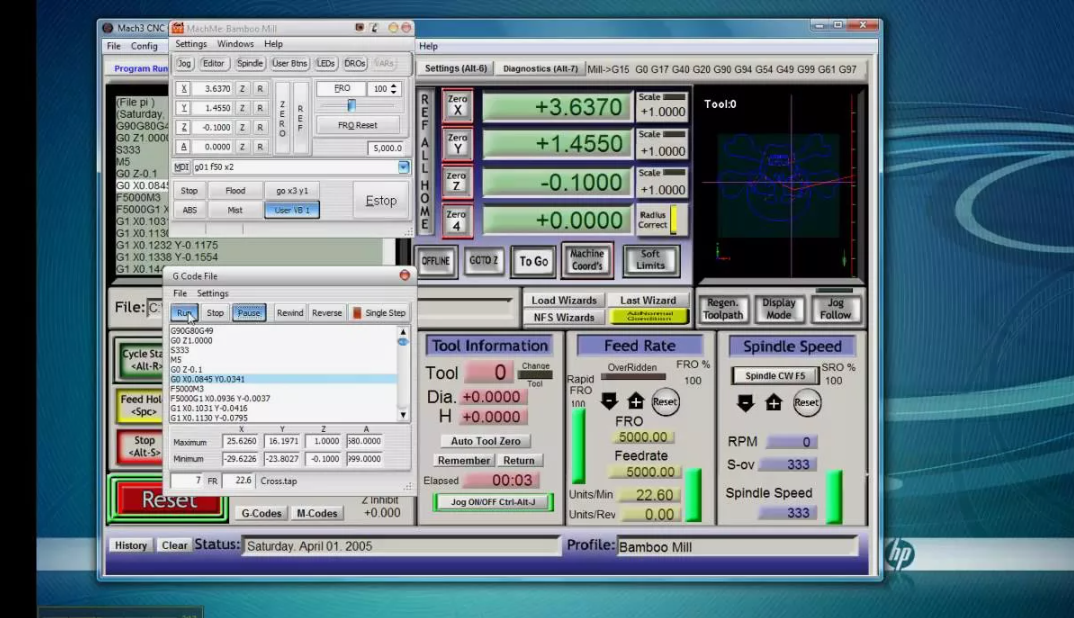Click the spindle speed green bar

point(834,496)
